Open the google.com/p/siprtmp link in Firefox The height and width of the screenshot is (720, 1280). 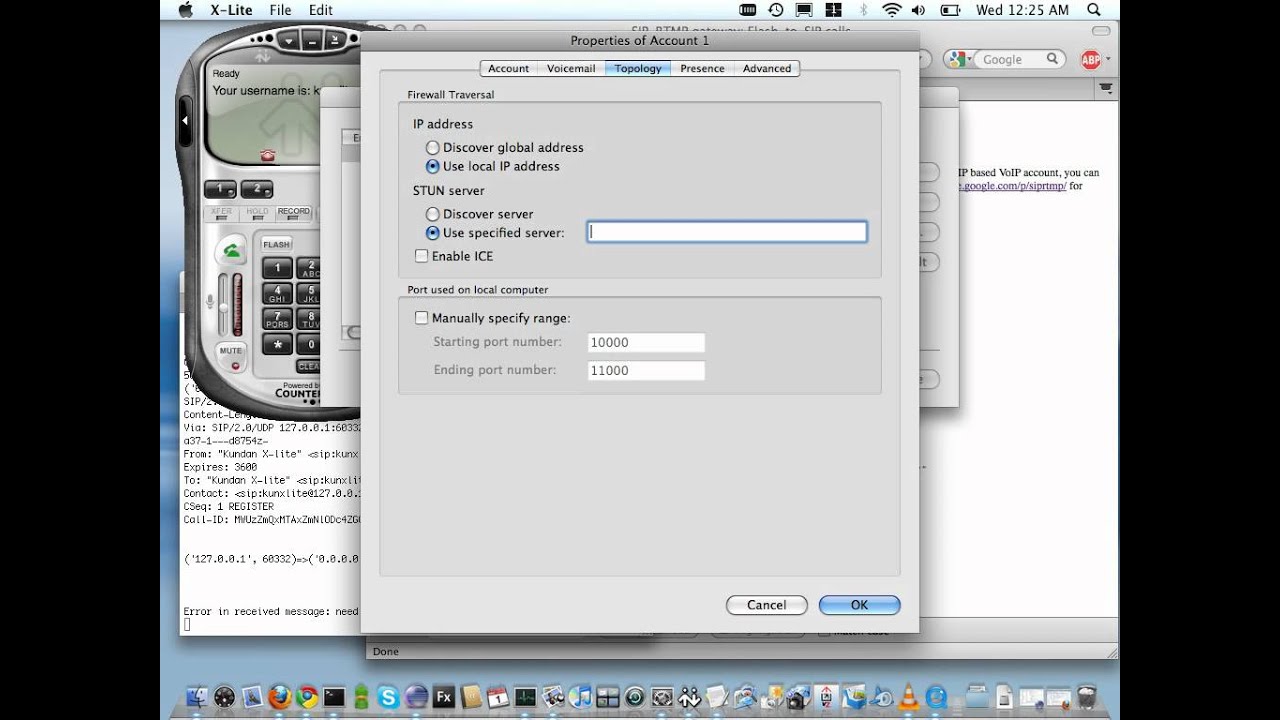coord(1013,186)
